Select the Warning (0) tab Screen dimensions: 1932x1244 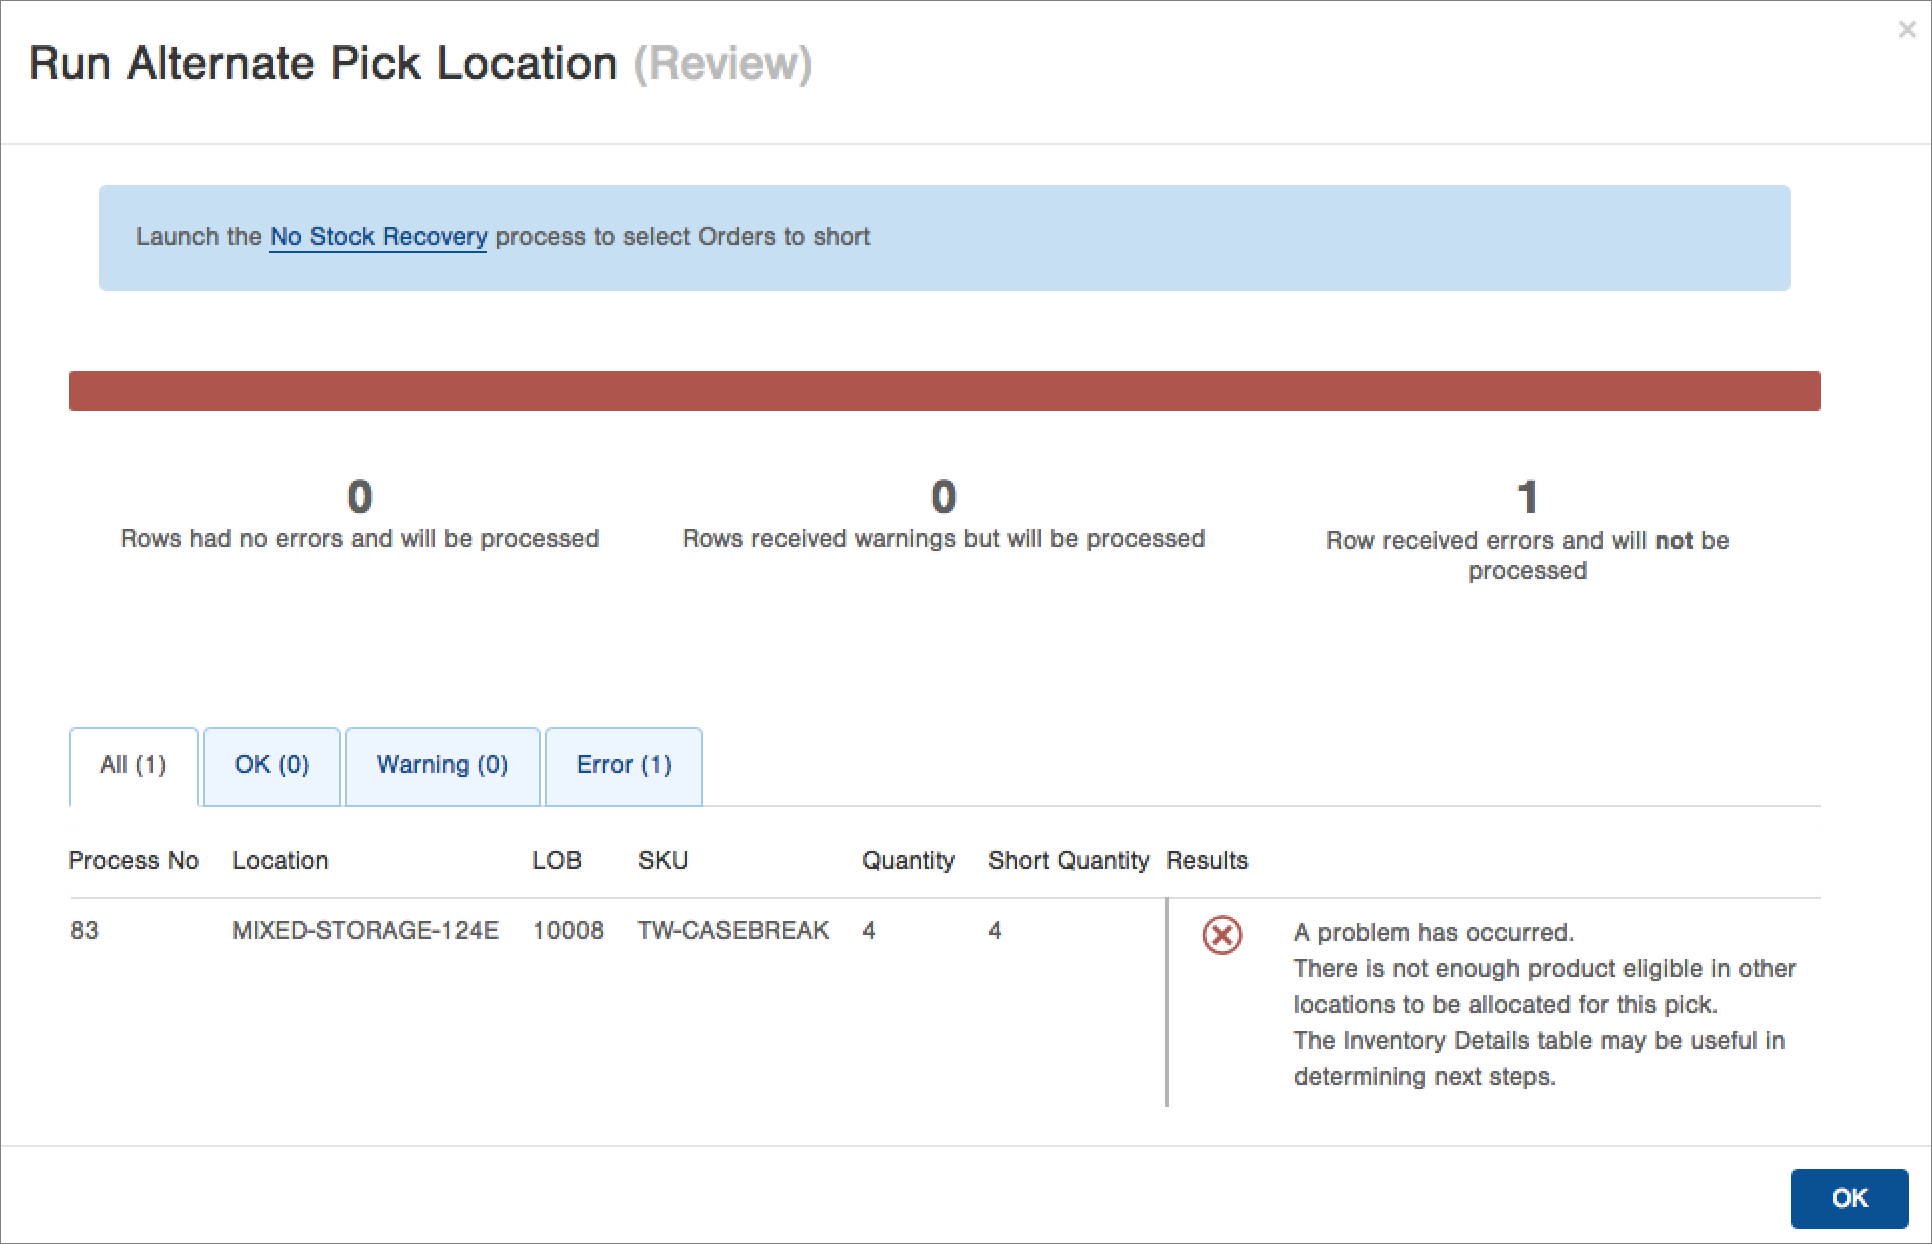click(x=442, y=765)
